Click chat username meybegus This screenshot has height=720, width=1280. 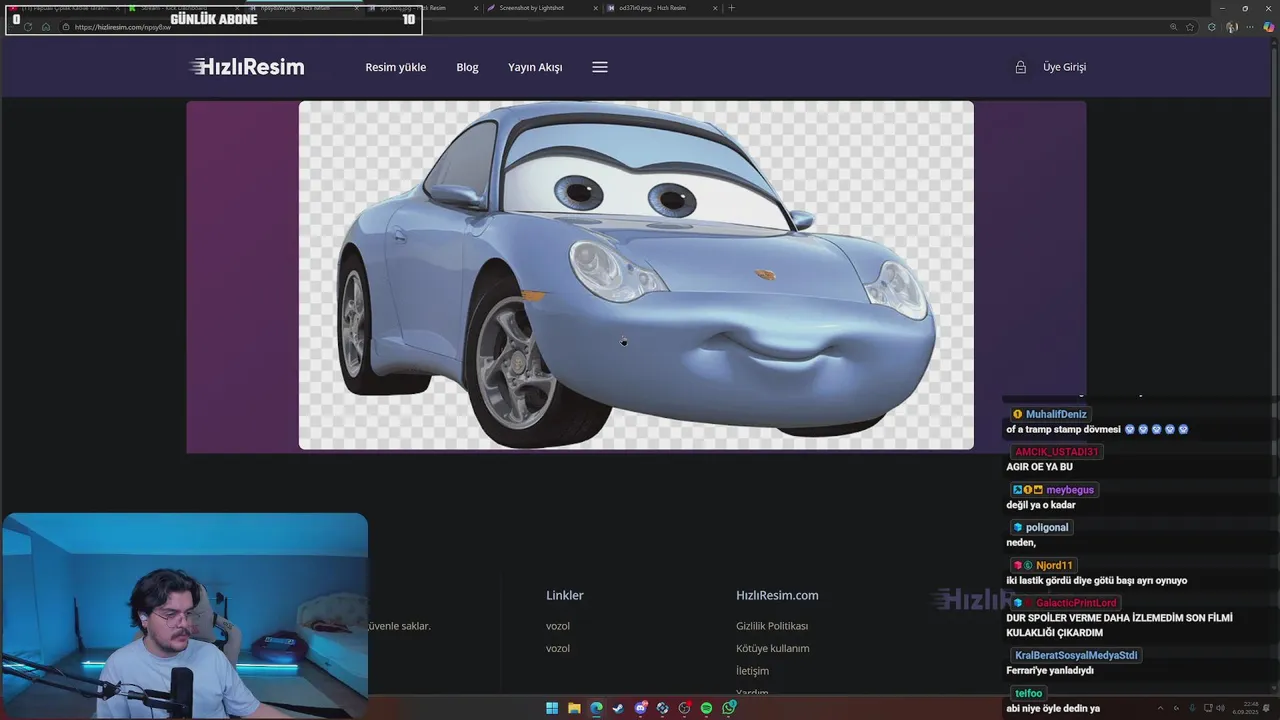coord(1070,490)
